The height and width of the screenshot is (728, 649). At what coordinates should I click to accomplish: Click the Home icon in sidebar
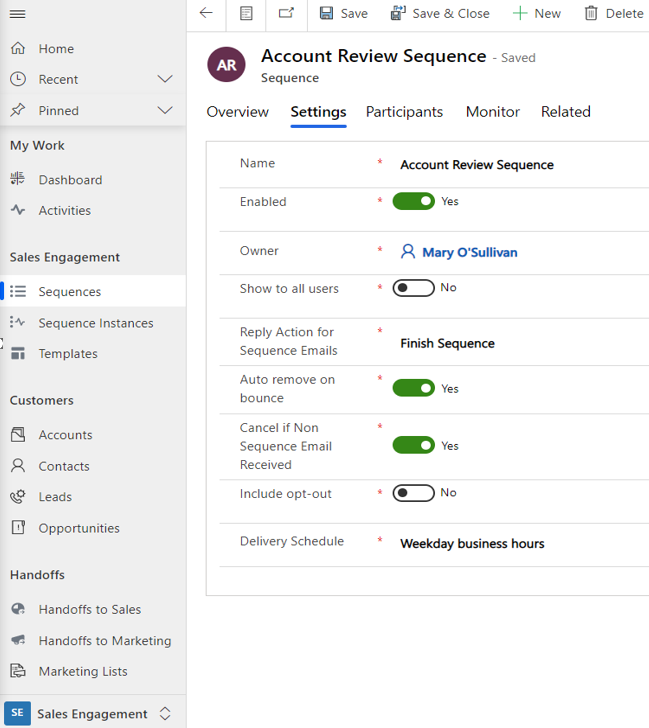(18, 48)
